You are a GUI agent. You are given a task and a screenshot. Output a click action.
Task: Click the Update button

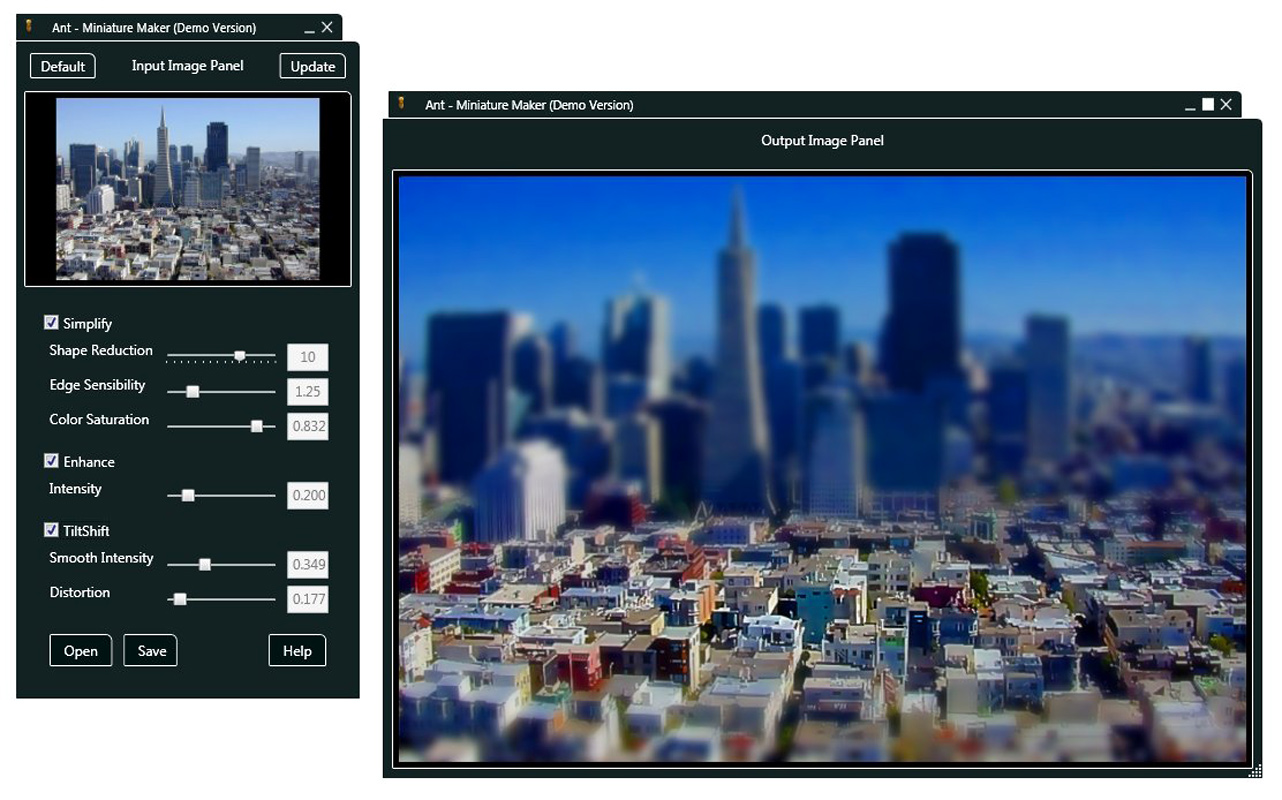[x=312, y=66]
